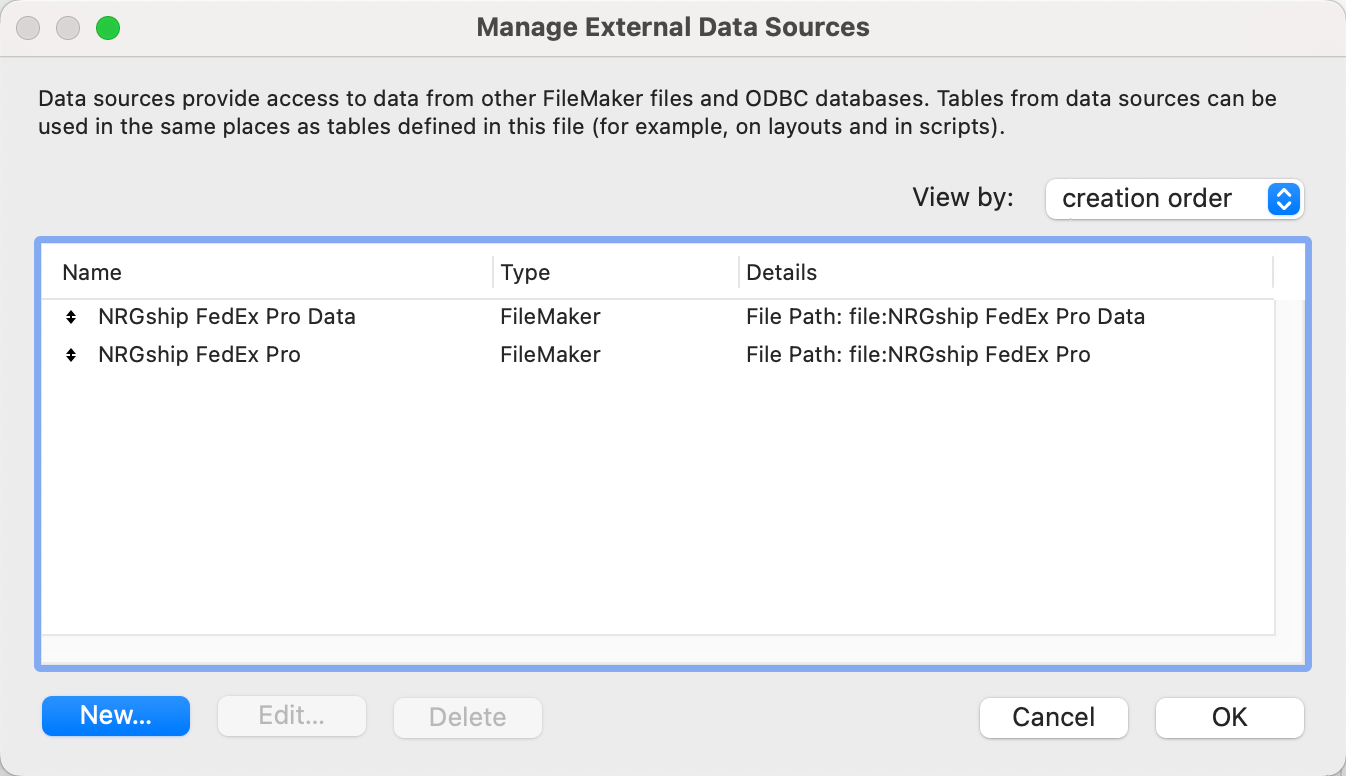This screenshot has height=776, width=1346.
Task: Click the Delete button
Action: point(468,716)
